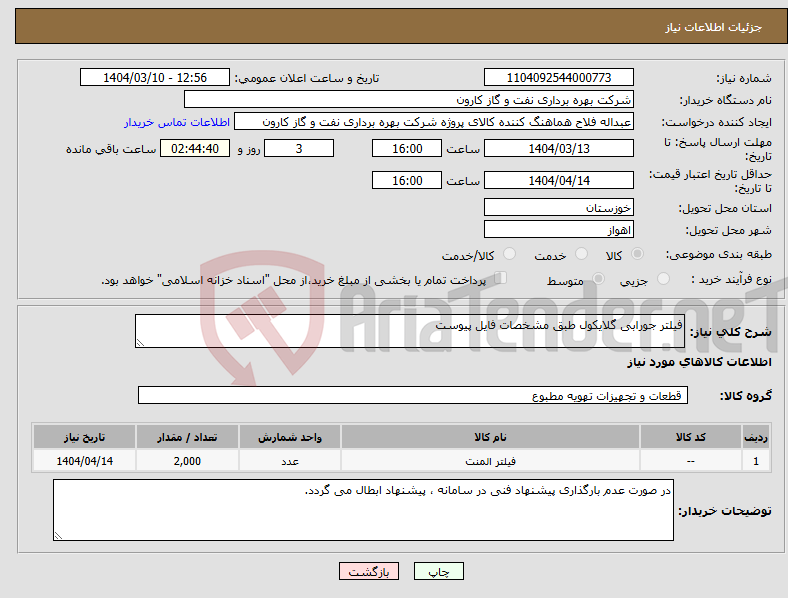Click row number 1 cell

pos(756,461)
